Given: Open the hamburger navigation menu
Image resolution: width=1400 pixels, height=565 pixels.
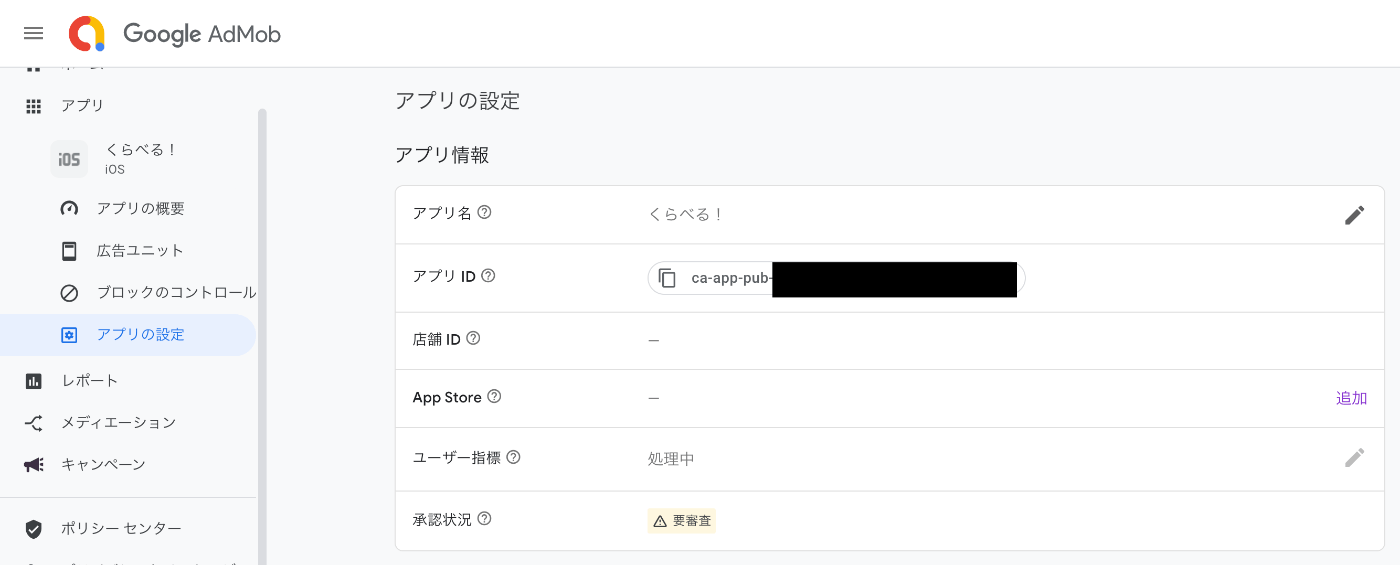Looking at the screenshot, I should click(x=33, y=33).
